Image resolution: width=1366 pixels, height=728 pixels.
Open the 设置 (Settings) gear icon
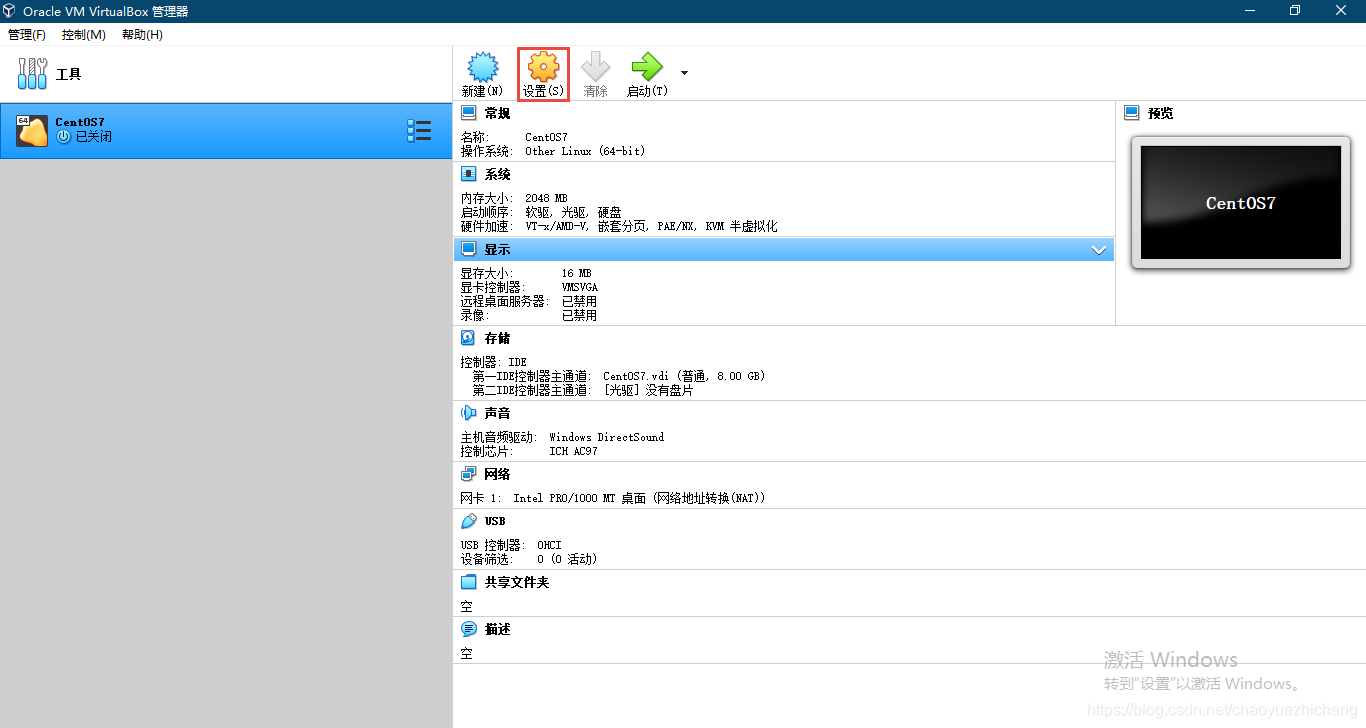click(542, 72)
